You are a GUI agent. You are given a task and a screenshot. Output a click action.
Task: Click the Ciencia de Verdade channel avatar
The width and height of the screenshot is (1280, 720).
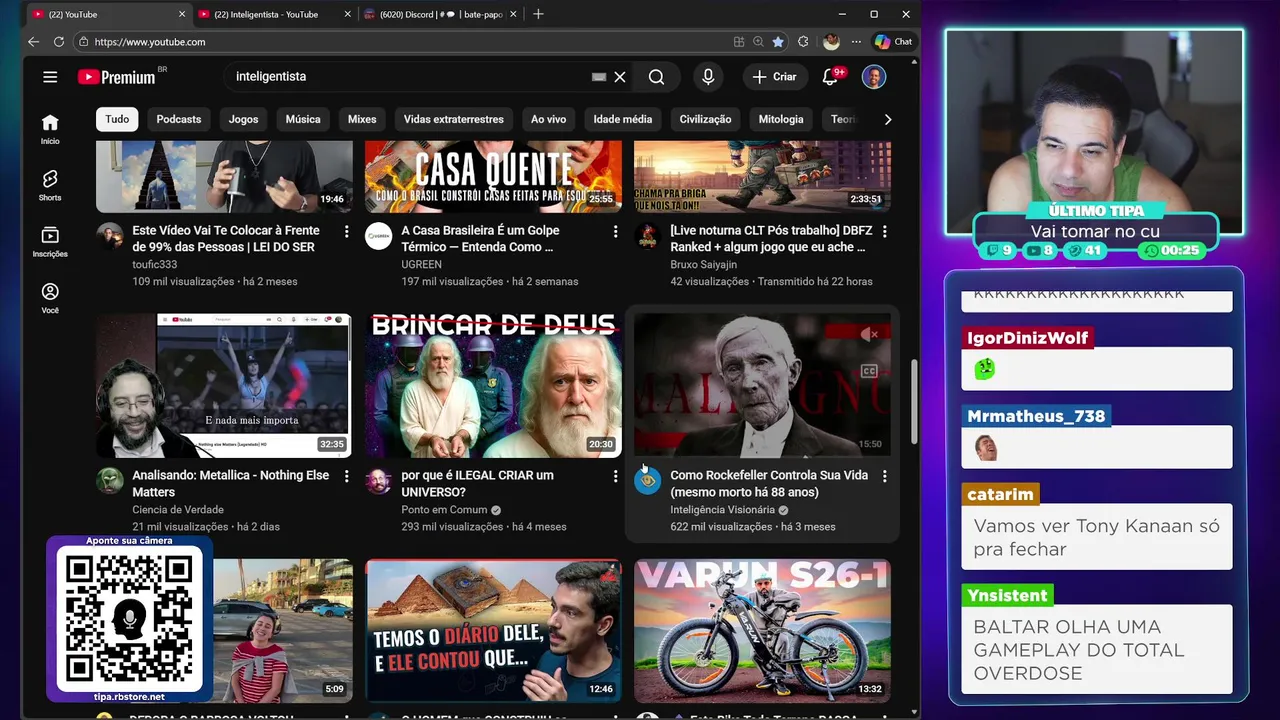110,481
